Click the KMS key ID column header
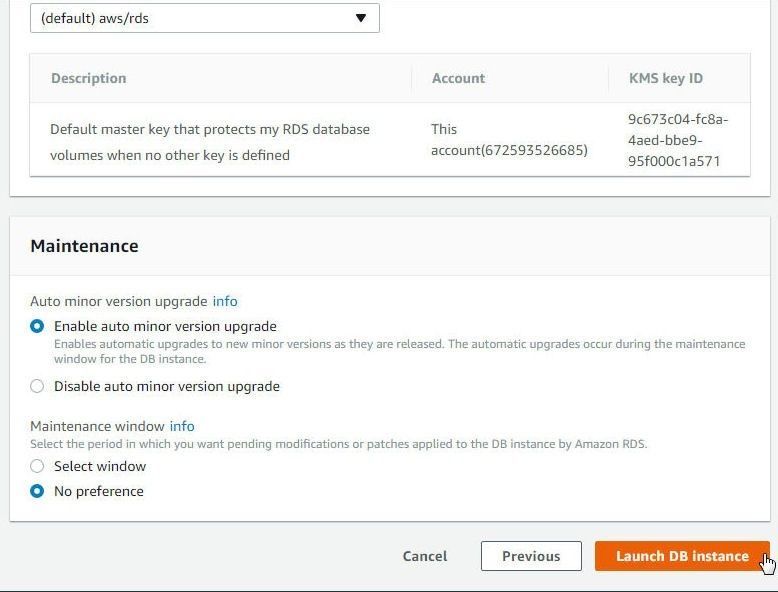The height and width of the screenshot is (592, 778). [666, 78]
